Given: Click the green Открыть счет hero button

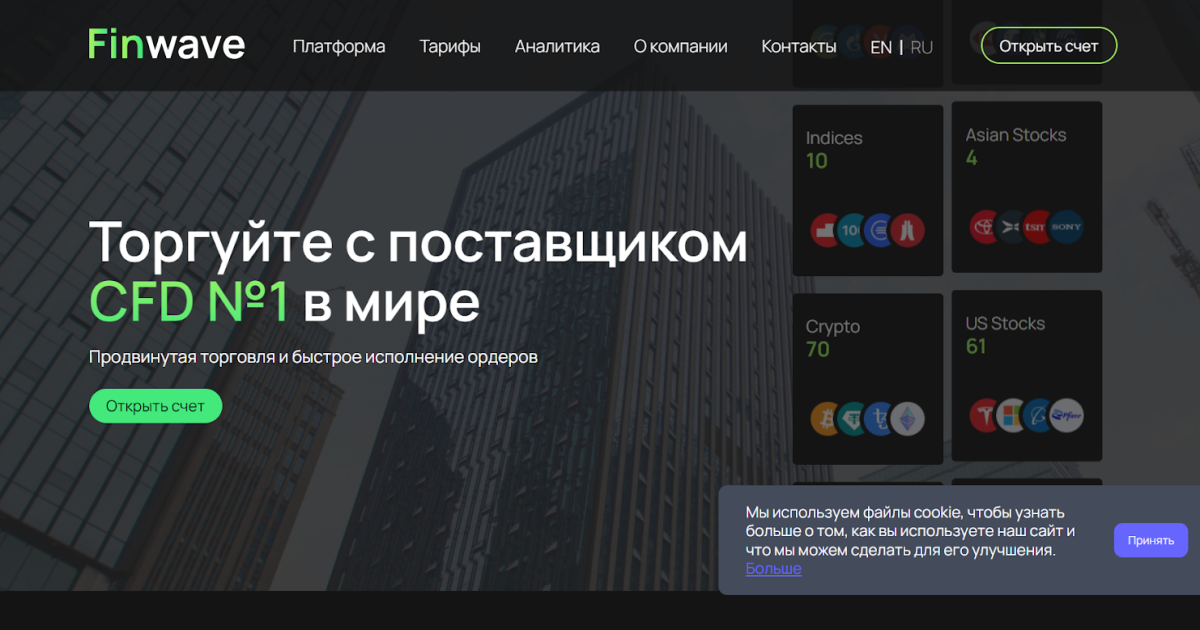Looking at the screenshot, I should point(155,406).
